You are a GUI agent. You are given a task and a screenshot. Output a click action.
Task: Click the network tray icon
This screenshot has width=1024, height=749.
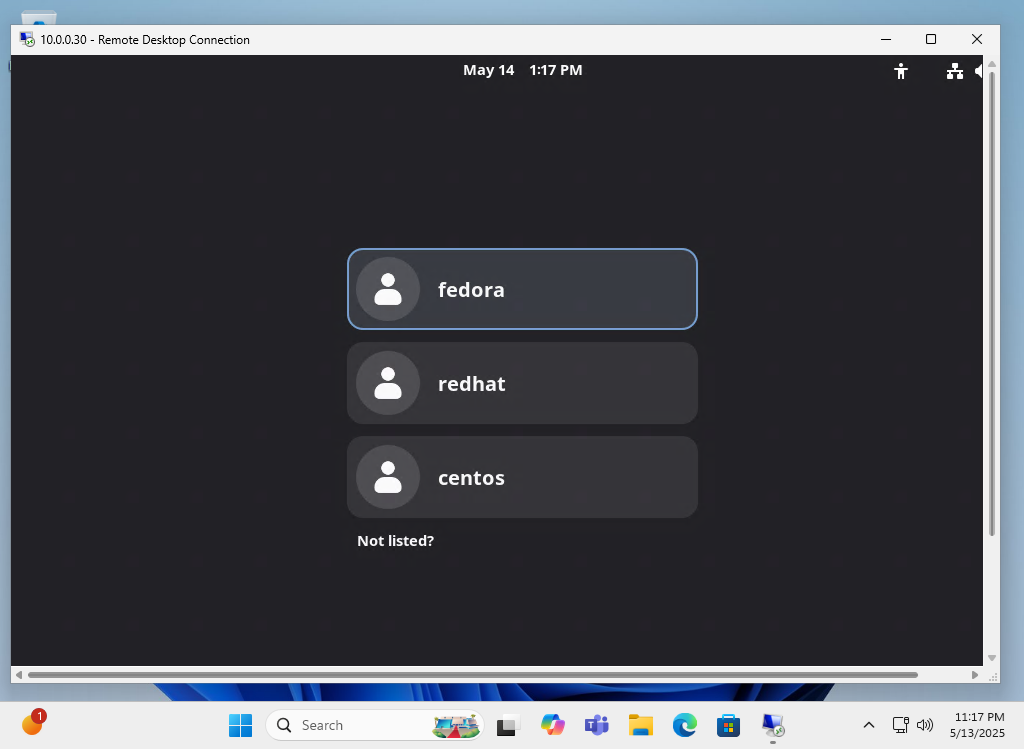(901, 725)
